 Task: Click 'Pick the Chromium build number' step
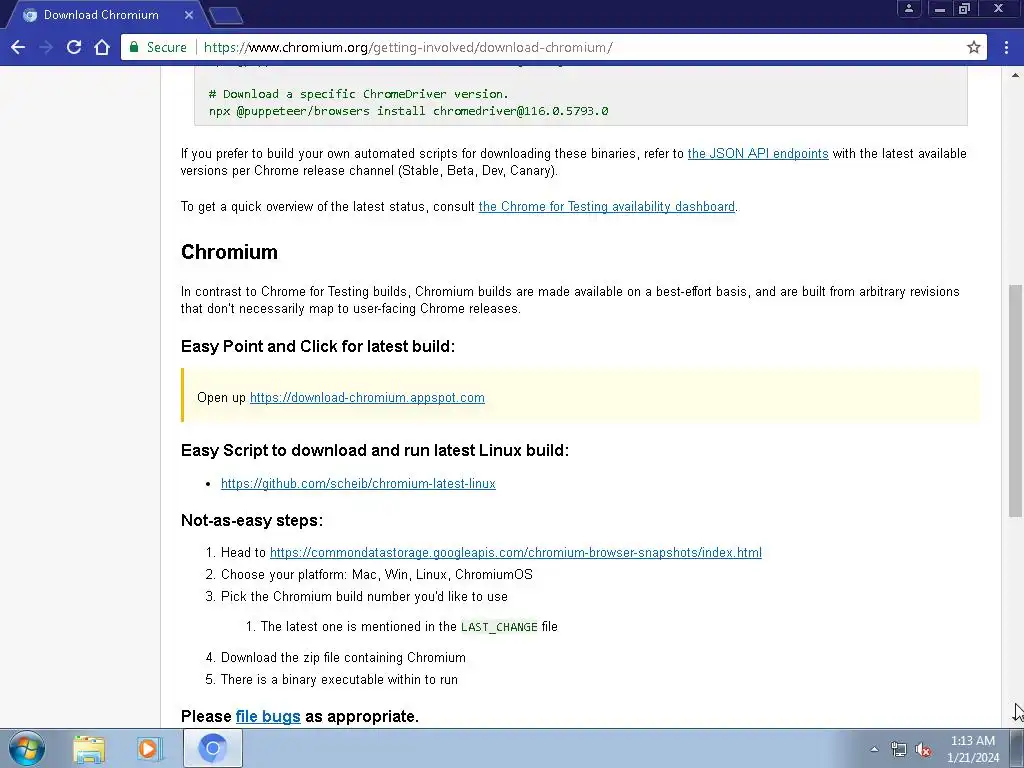(x=364, y=597)
